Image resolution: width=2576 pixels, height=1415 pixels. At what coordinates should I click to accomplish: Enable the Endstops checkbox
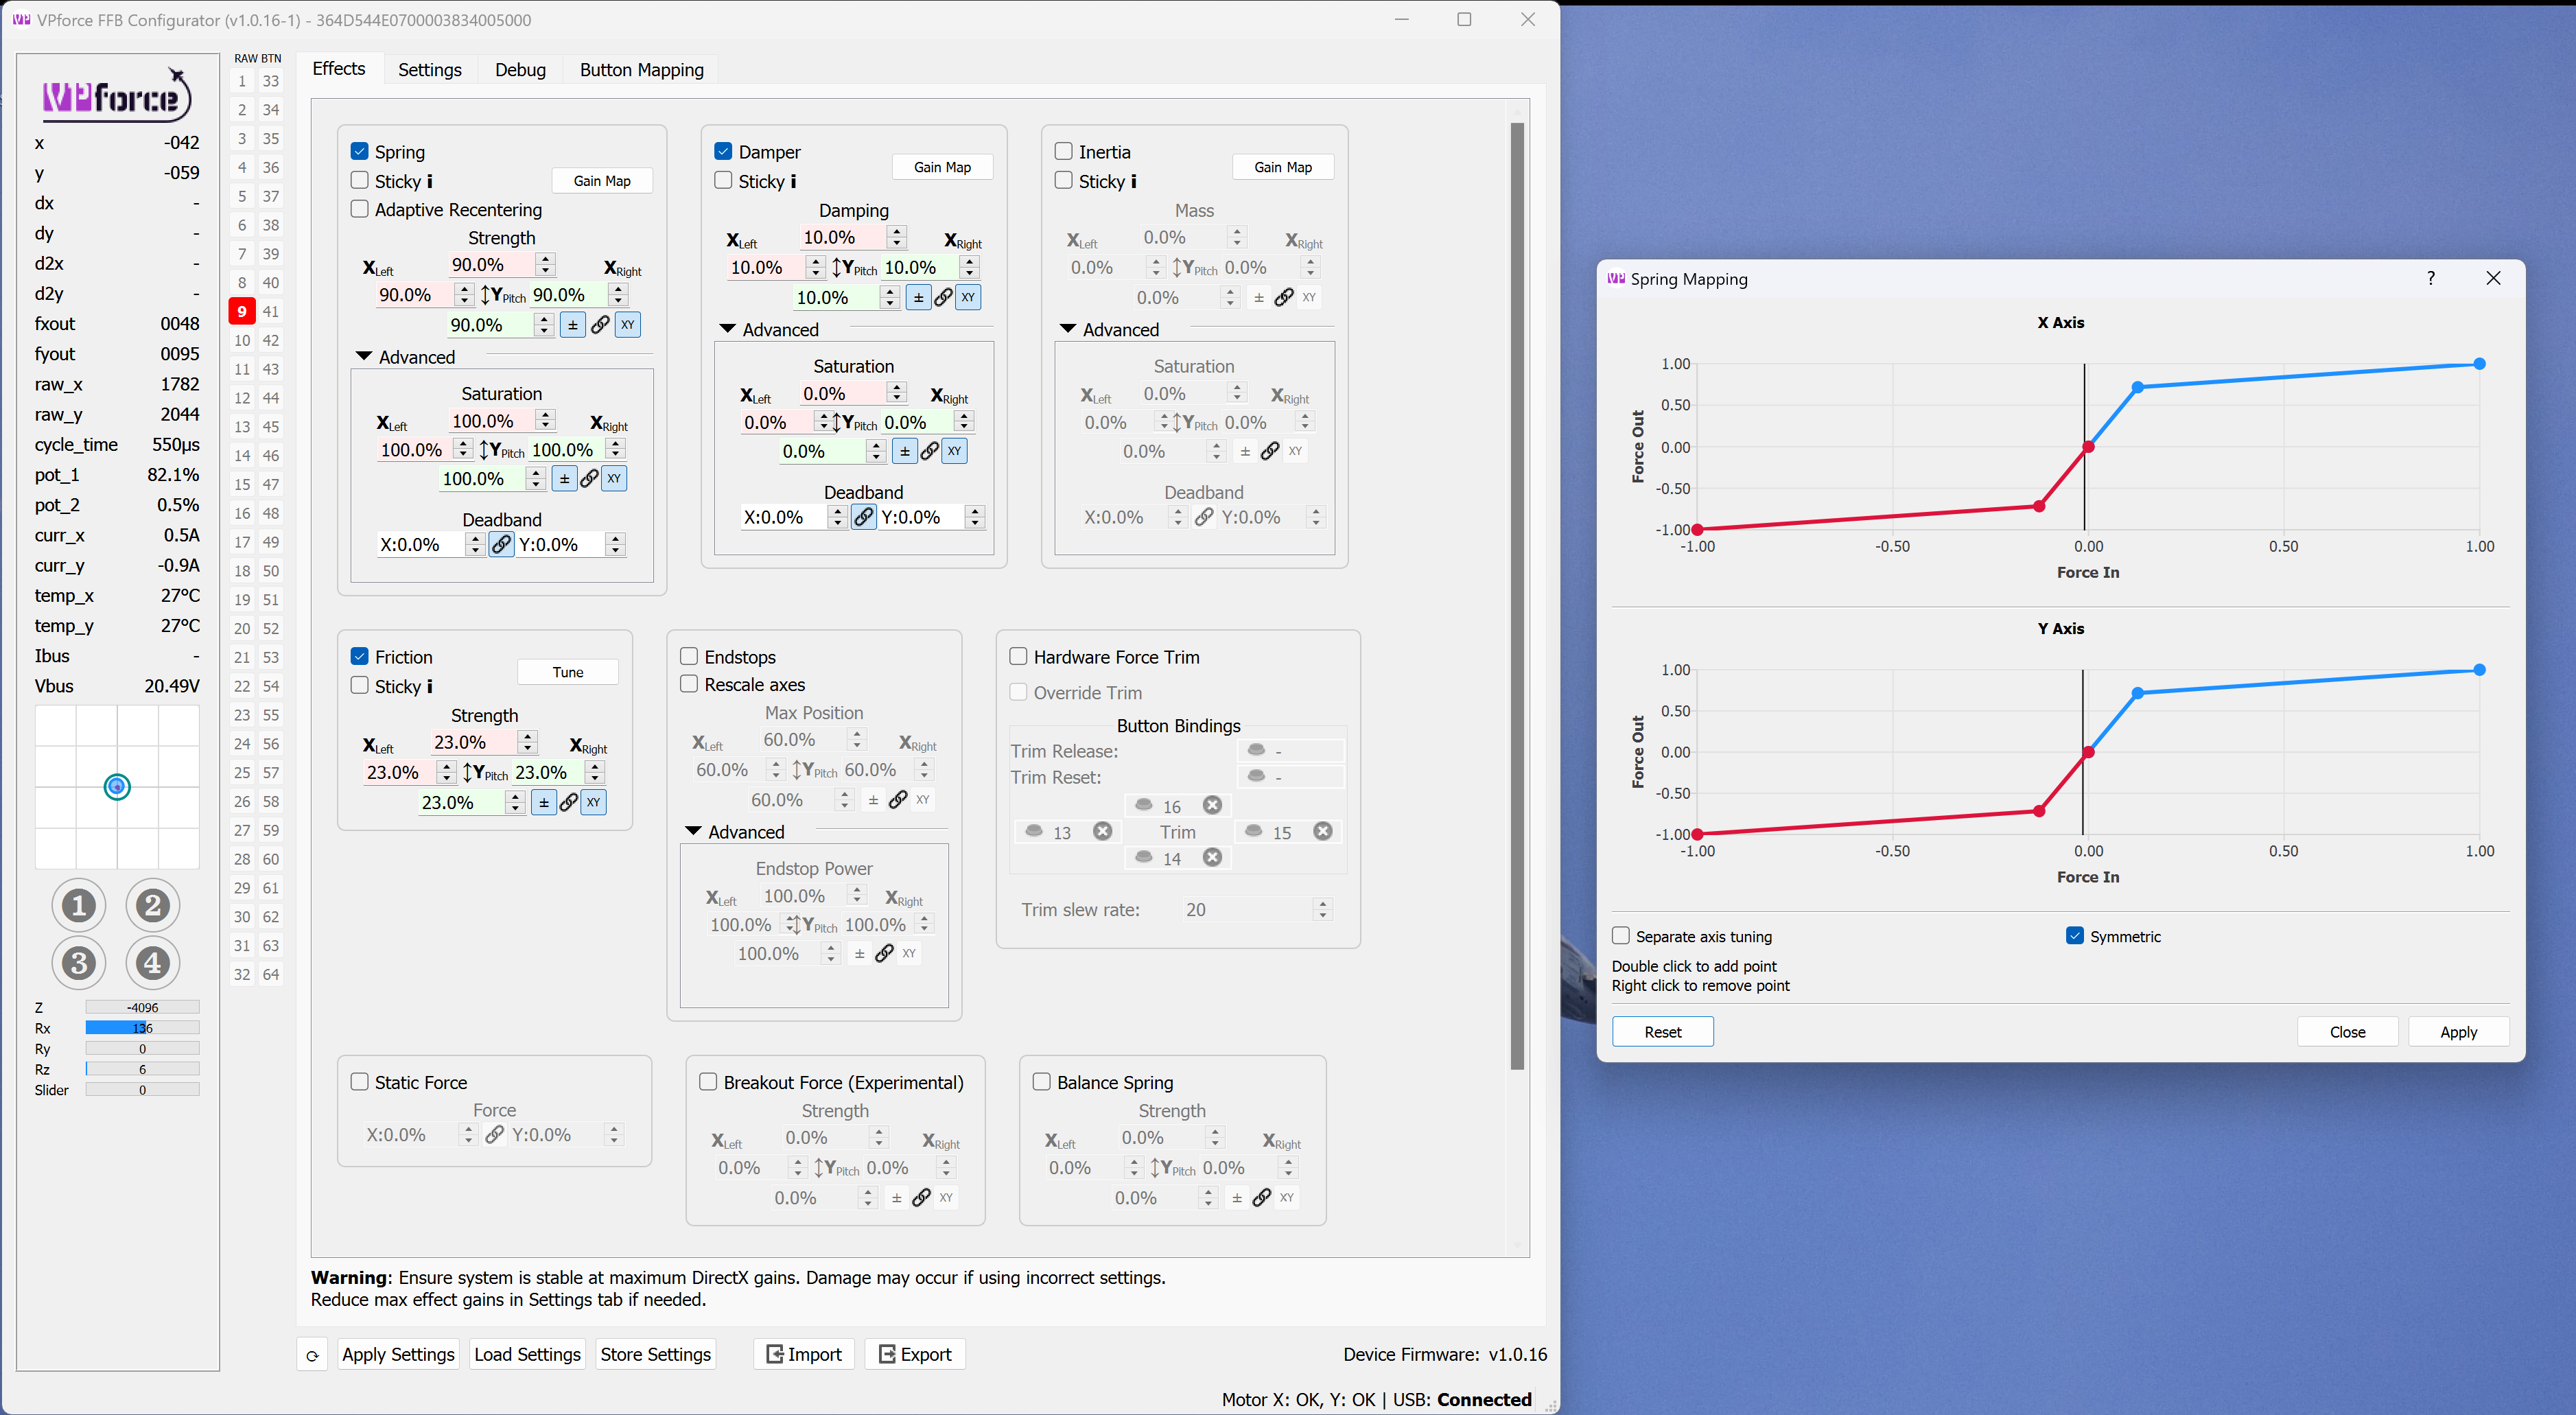click(x=689, y=656)
